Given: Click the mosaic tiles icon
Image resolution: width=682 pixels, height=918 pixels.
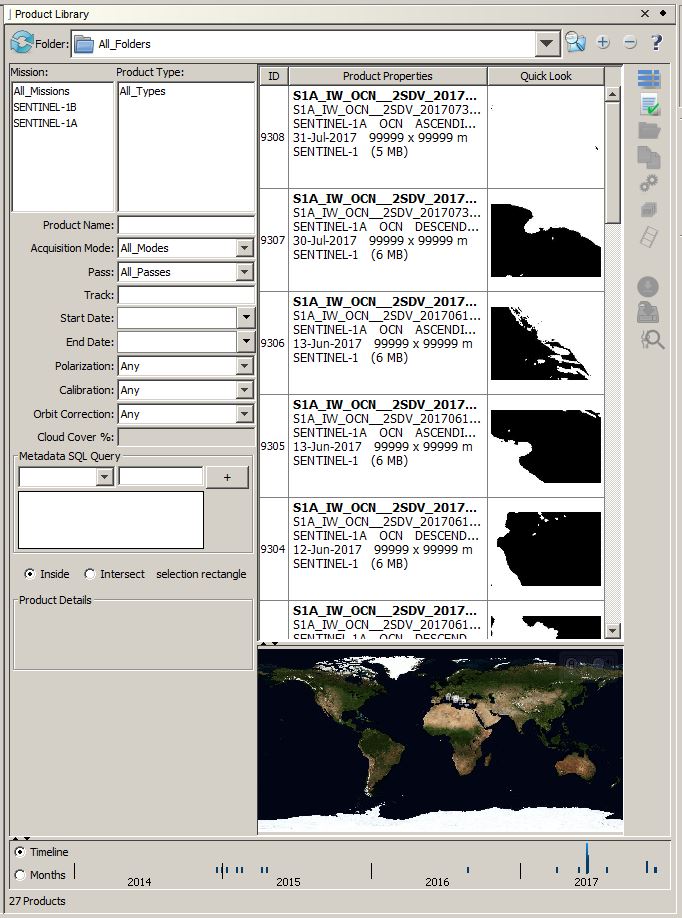Looking at the screenshot, I should click(x=649, y=237).
